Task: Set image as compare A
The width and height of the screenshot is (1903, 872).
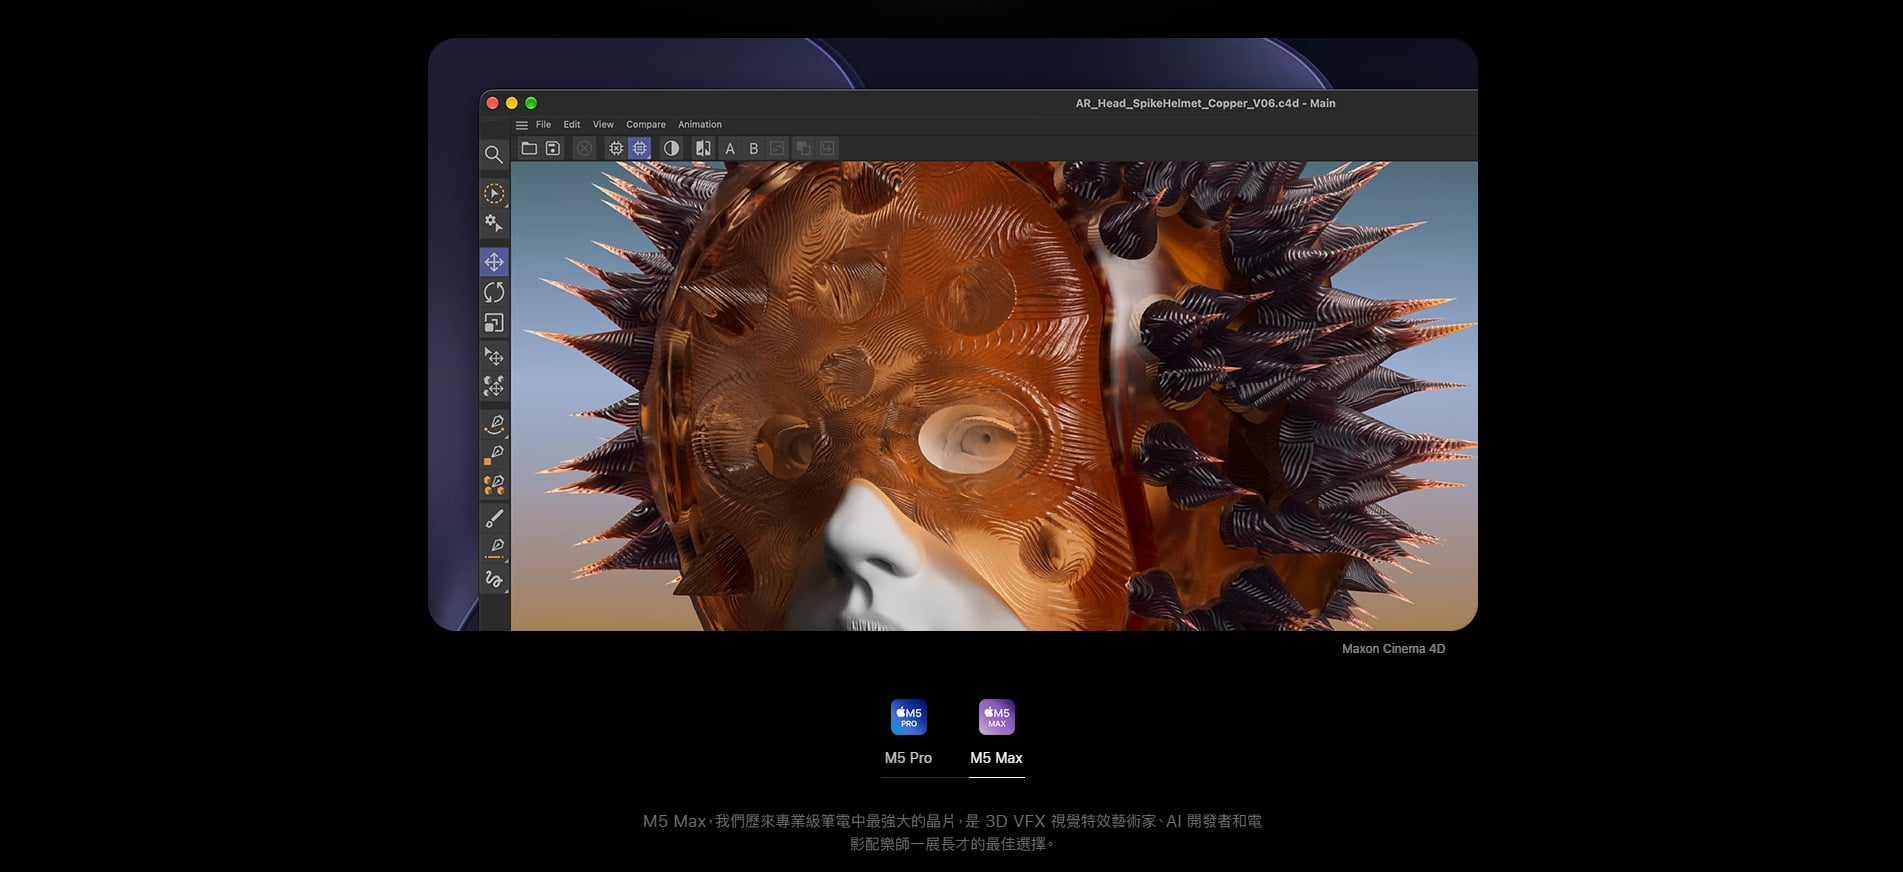Action: [730, 148]
